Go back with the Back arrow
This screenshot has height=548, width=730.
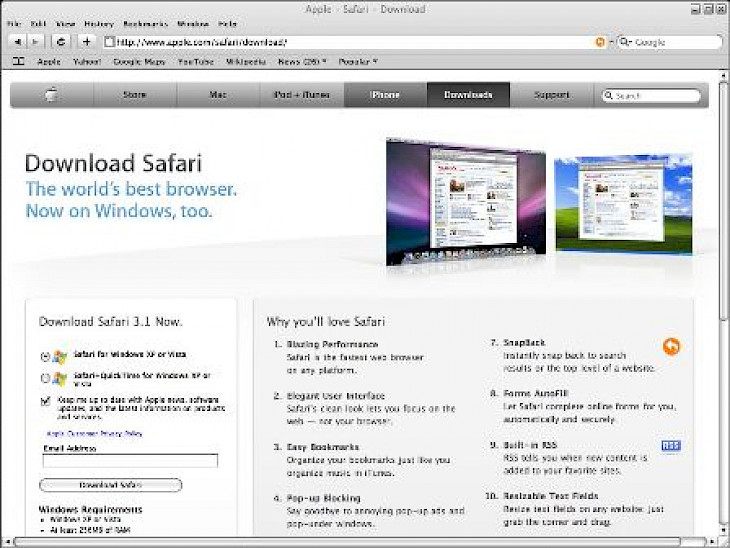[x=18, y=42]
